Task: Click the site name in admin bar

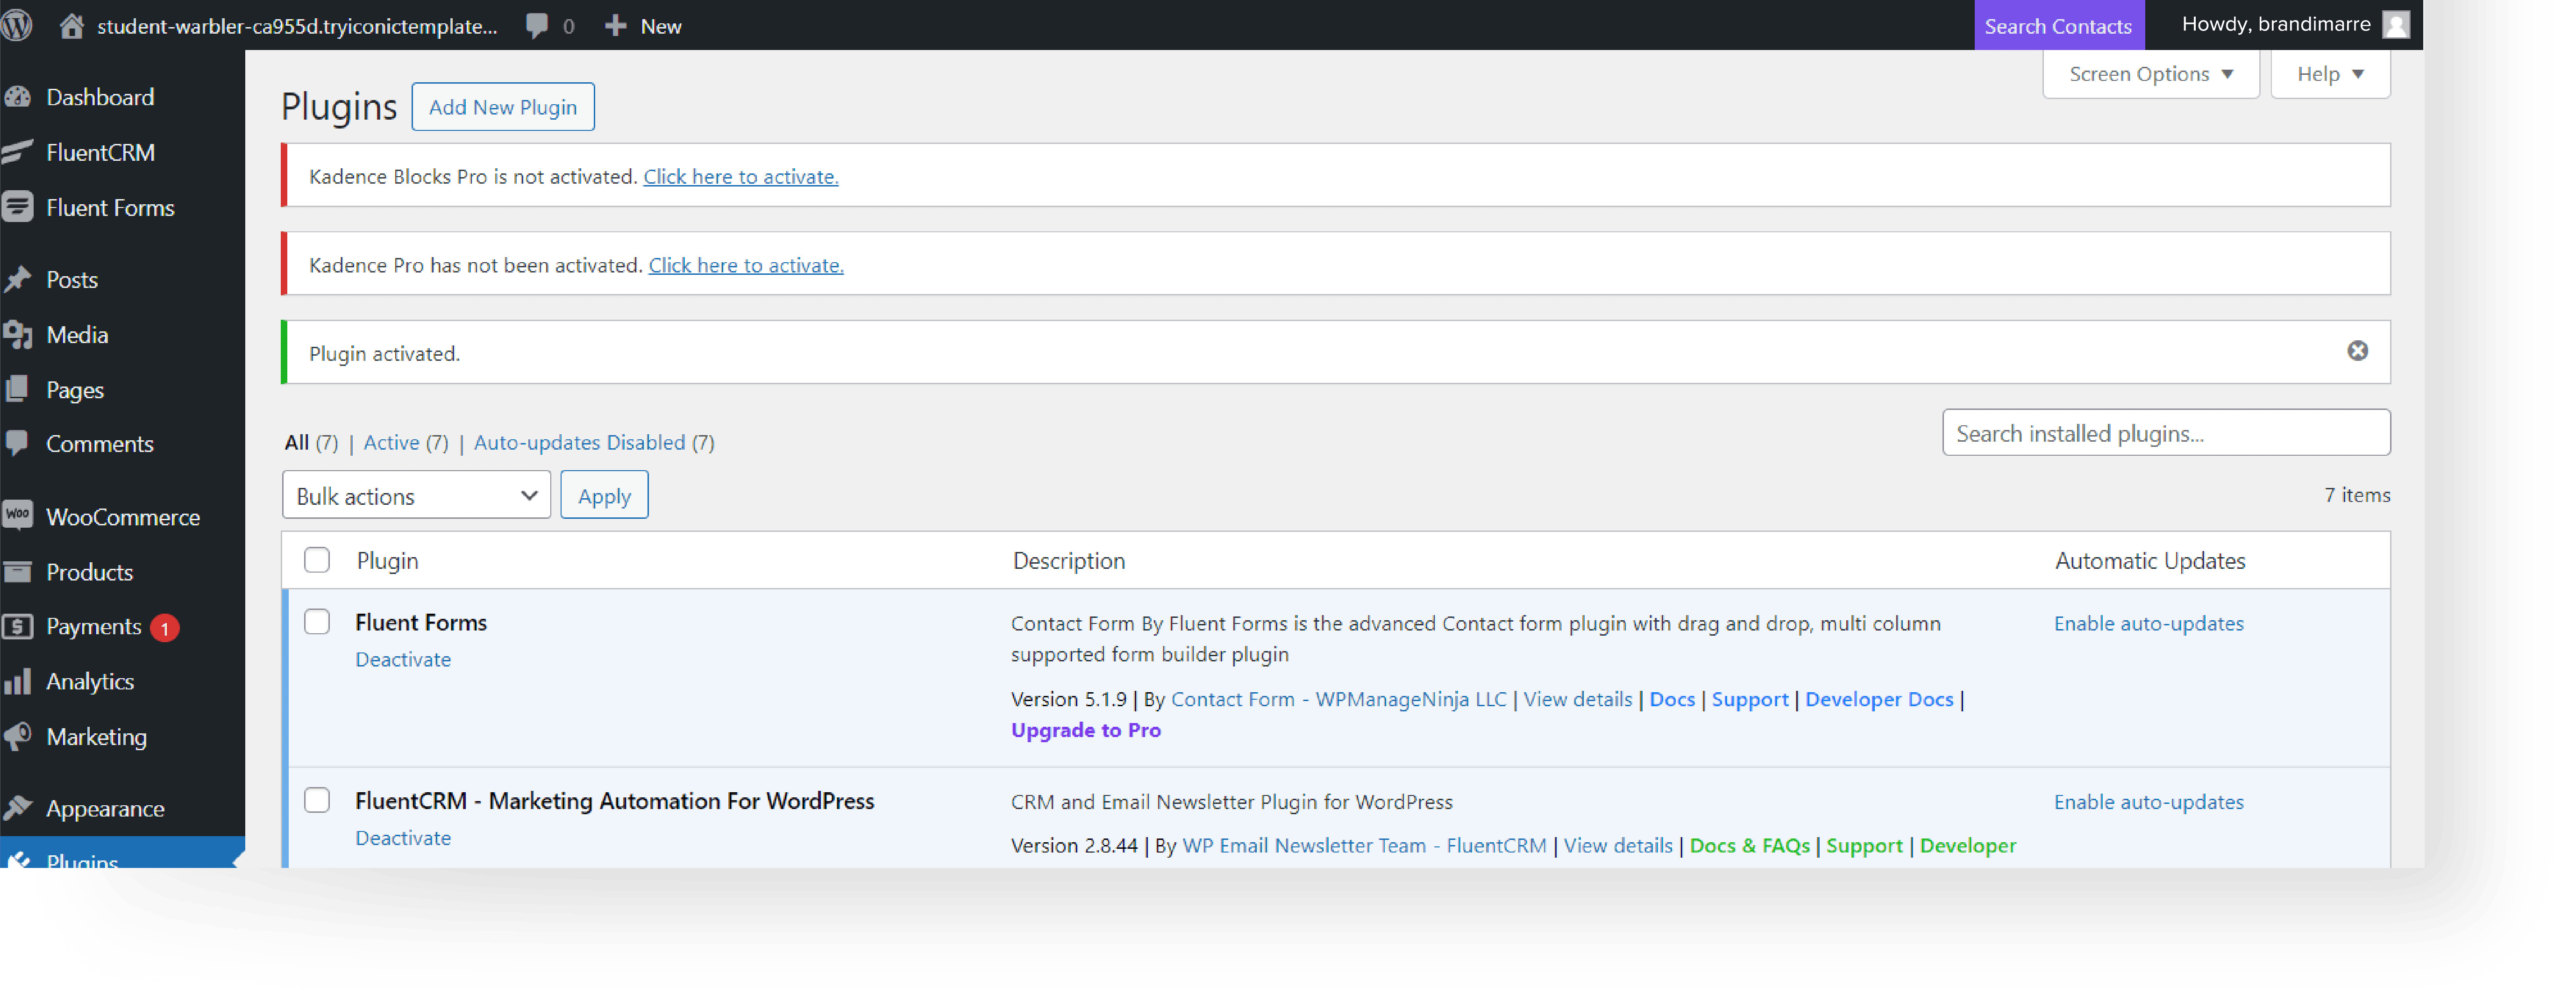Action: coord(297,26)
